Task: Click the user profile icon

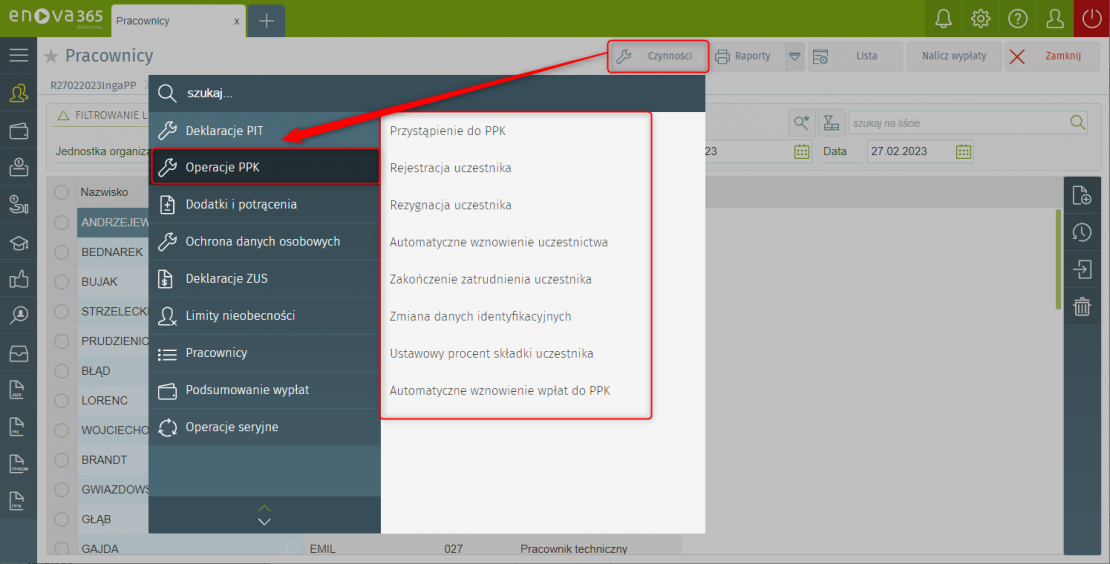Action: (x=1054, y=19)
